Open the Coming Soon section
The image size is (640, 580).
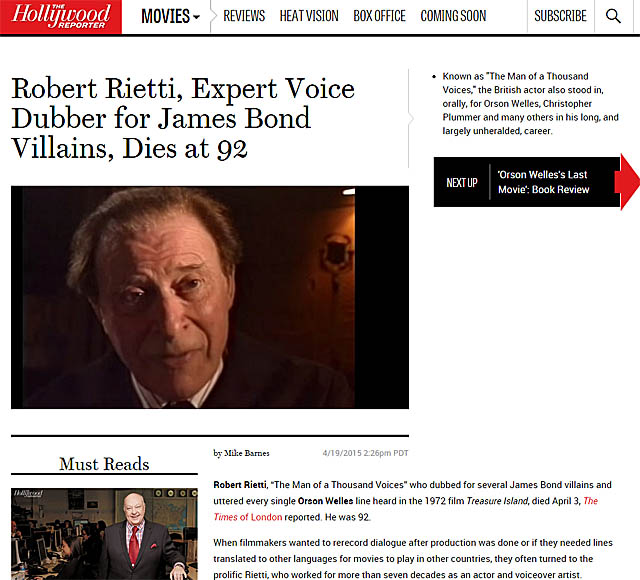[453, 16]
